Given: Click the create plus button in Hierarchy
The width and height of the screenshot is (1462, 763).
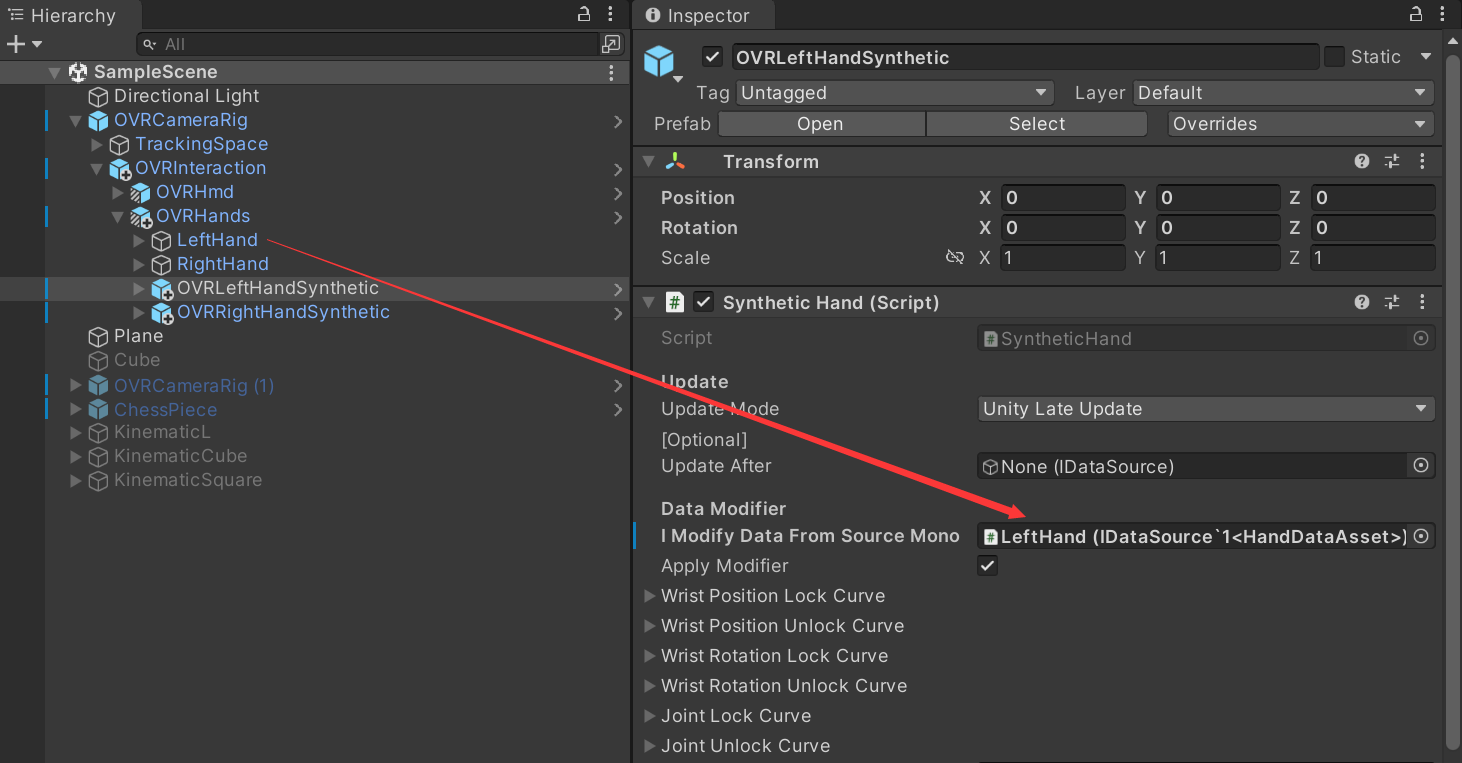Looking at the screenshot, I should click(x=15, y=44).
